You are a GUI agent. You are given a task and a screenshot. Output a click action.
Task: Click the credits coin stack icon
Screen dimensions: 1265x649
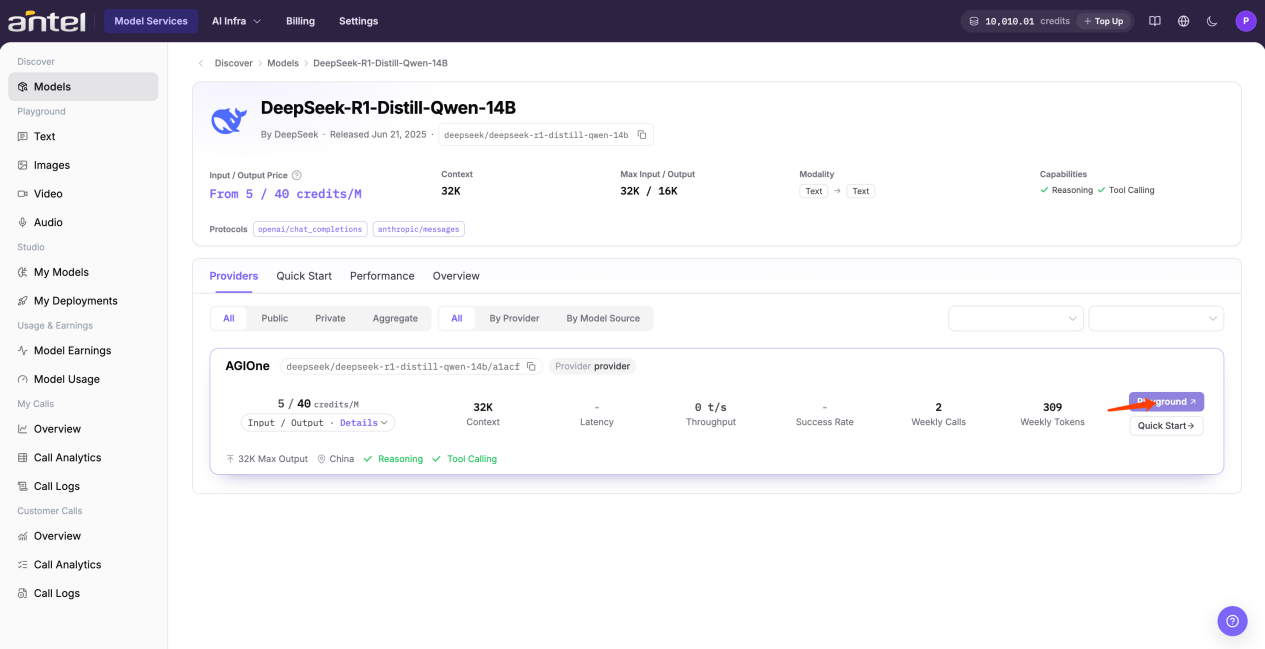[x=975, y=21]
